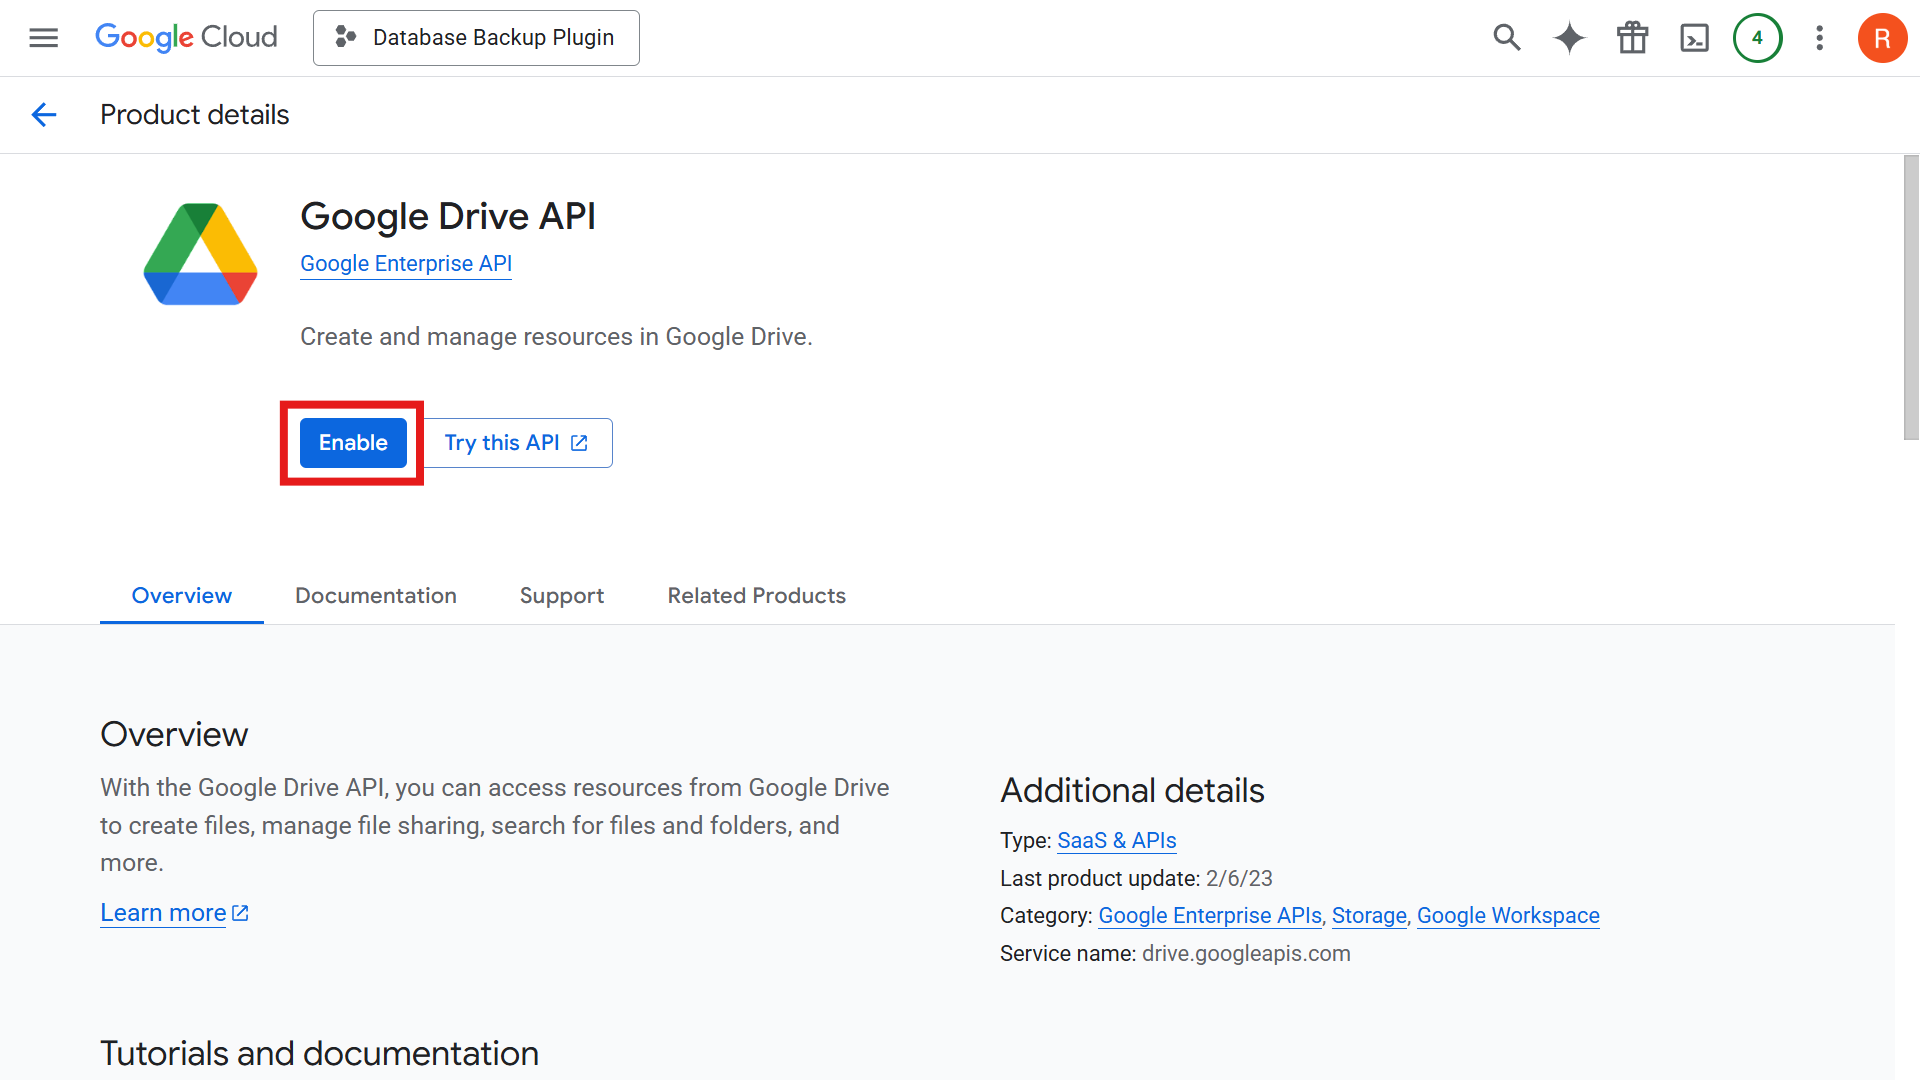Open the Database Backup Plugin project picker
Viewport: 1920px width, 1080px height.
pos(476,38)
